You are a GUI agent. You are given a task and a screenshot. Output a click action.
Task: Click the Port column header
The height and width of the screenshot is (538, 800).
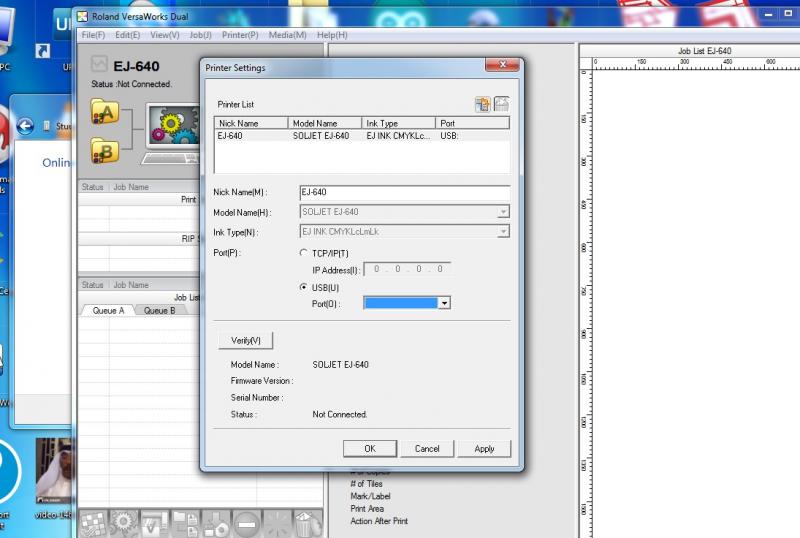tap(472, 123)
